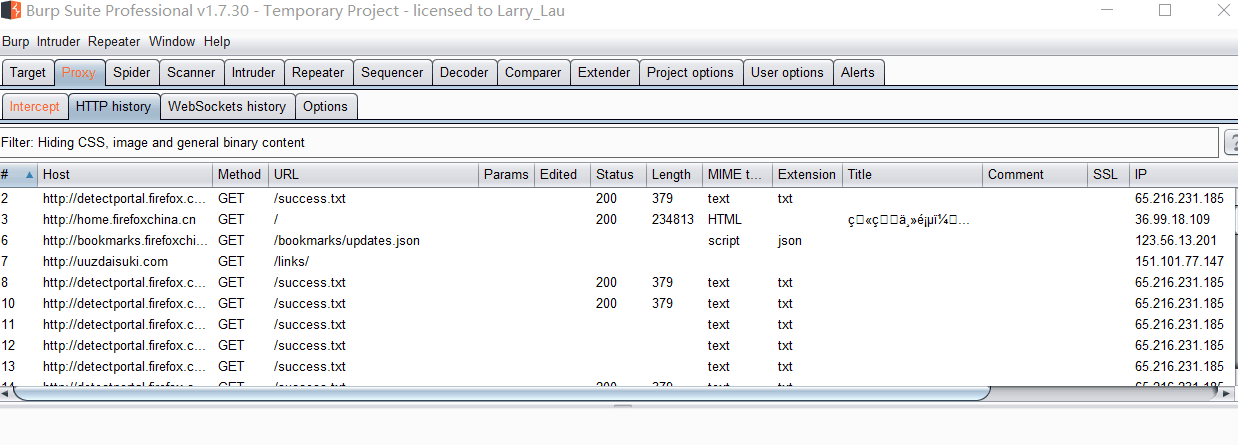The width and height of the screenshot is (1238, 445).
Task: Sort by the Host column header
Action: pyautogui.click(x=125, y=174)
